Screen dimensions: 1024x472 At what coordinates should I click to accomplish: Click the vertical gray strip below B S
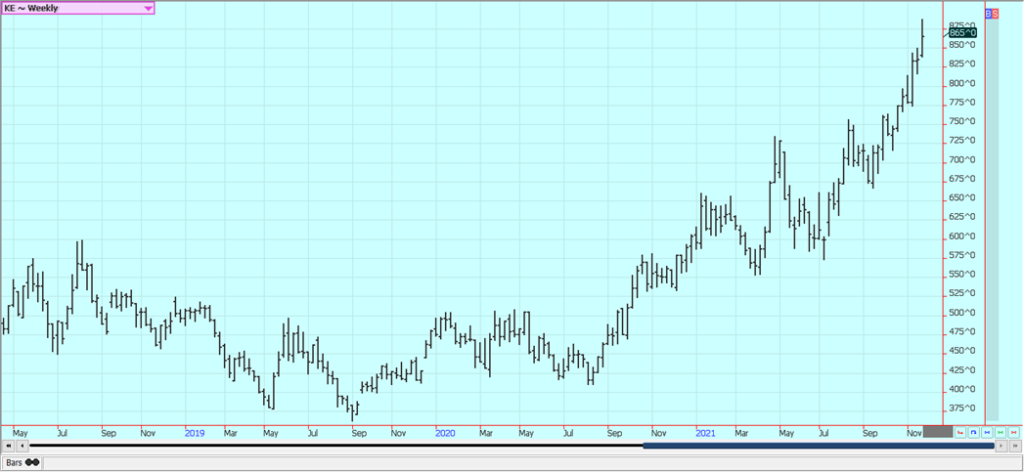(x=992, y=219)
